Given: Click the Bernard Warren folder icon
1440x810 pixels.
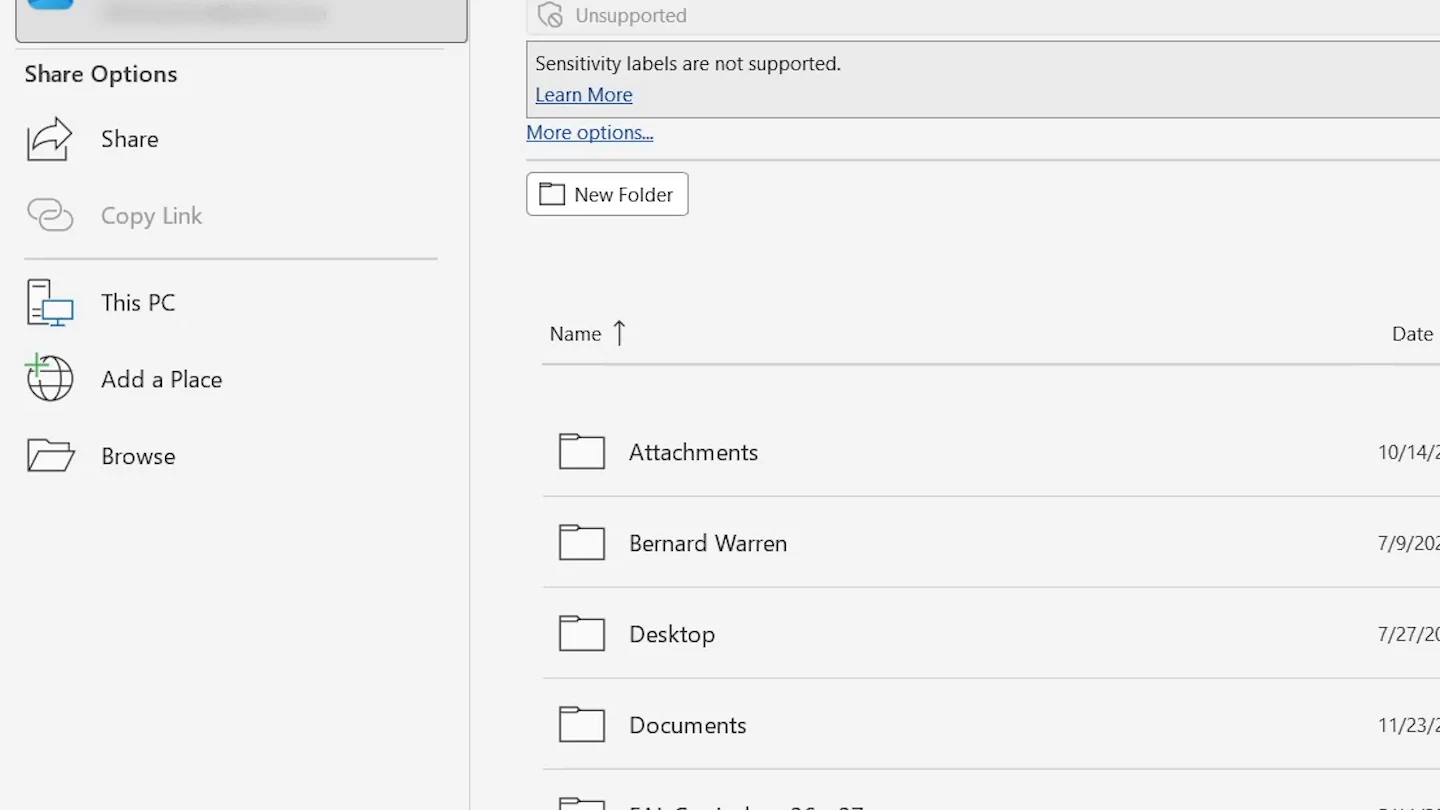Looking at the screenshot, I should click(582, 543).
